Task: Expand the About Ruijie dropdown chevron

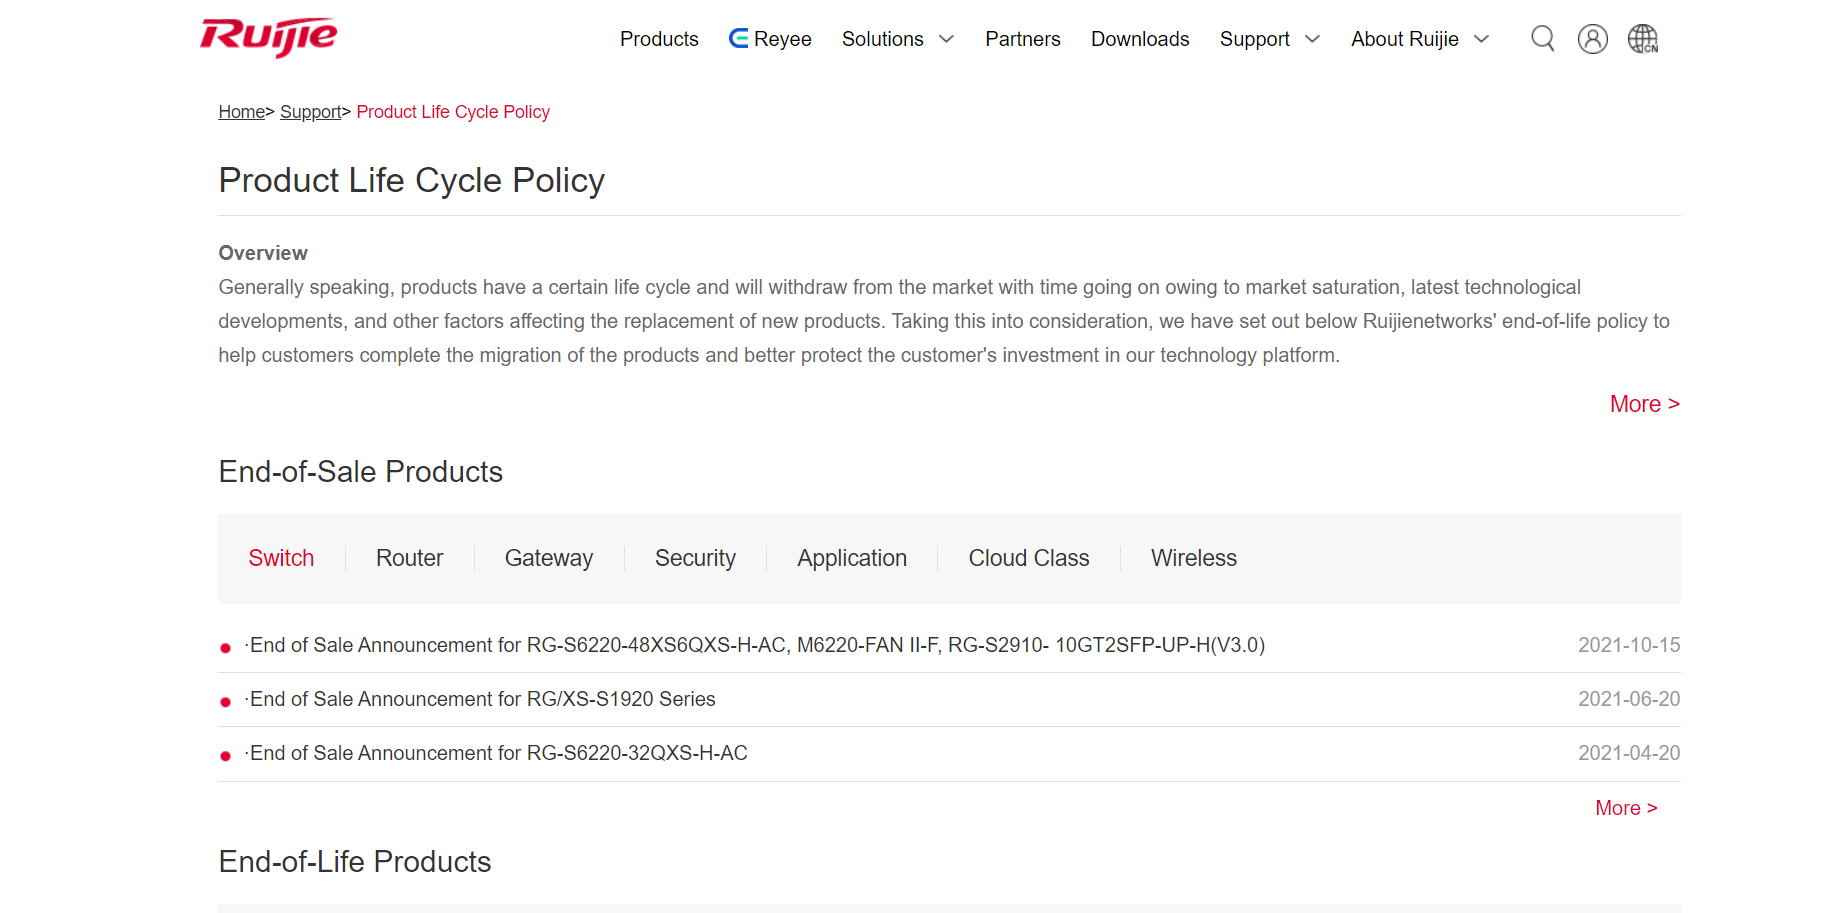Action: 1482,39
